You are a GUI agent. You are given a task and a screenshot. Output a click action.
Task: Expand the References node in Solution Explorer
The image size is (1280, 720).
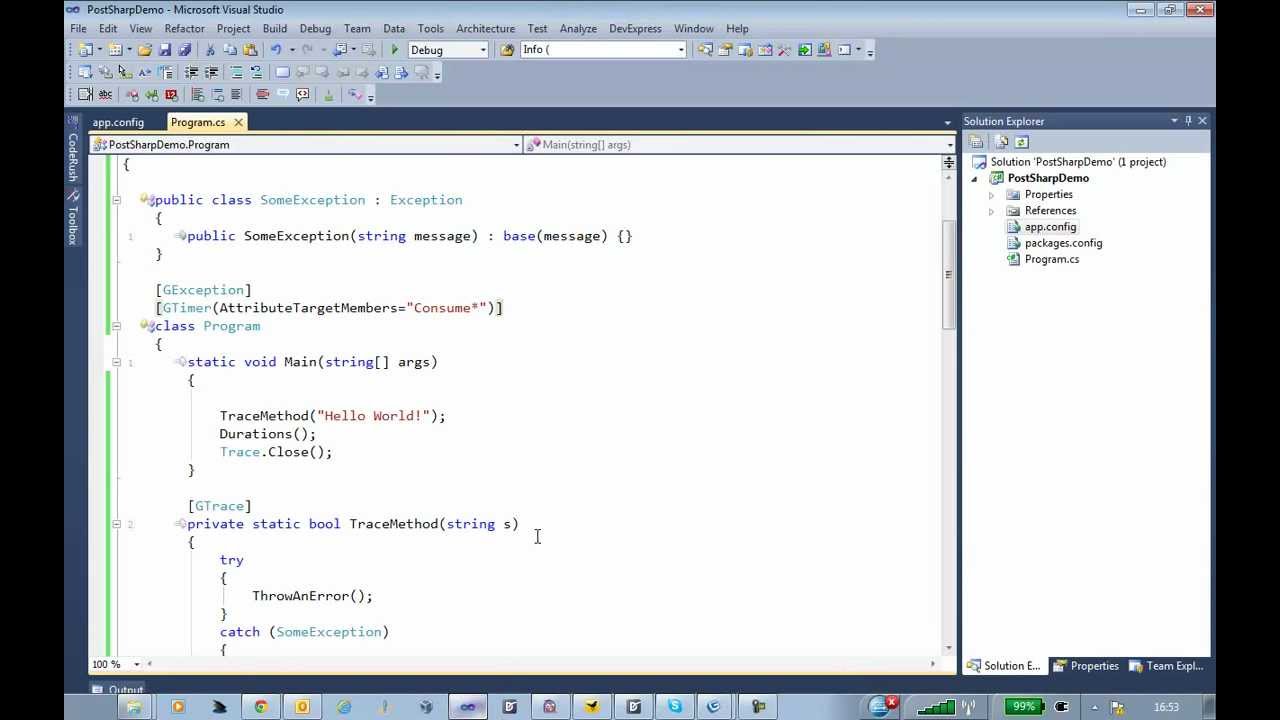[x=992, y=211]
